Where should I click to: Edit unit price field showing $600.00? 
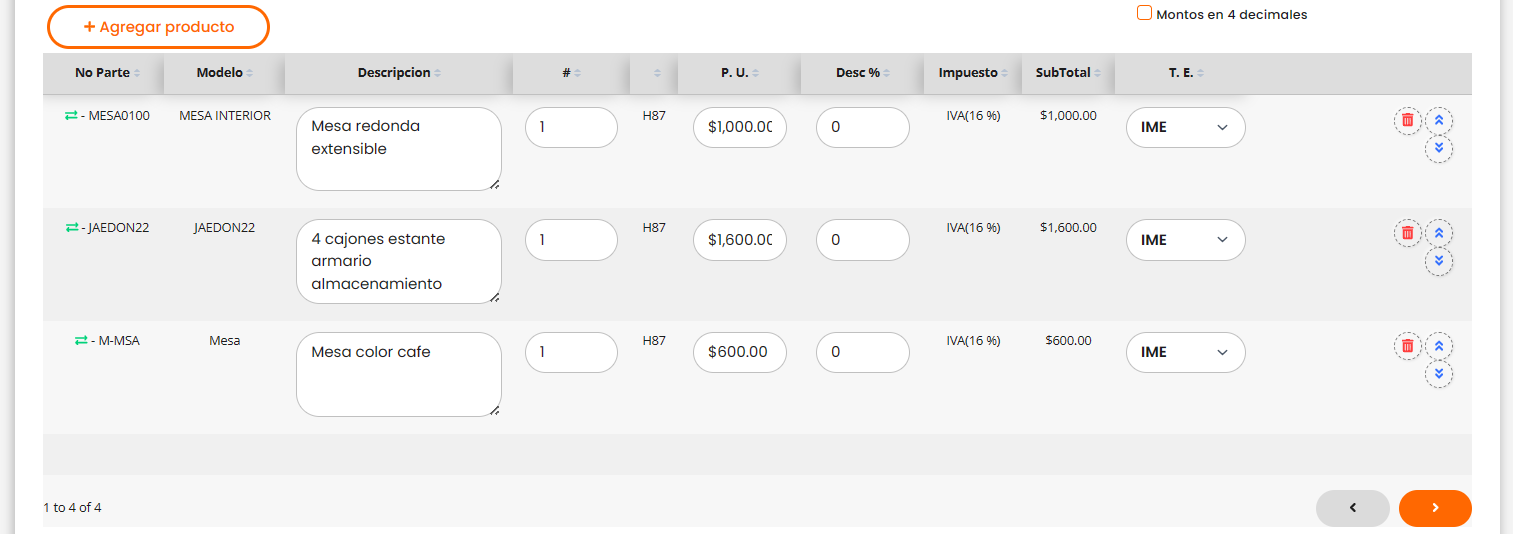[x=739, y=352]
